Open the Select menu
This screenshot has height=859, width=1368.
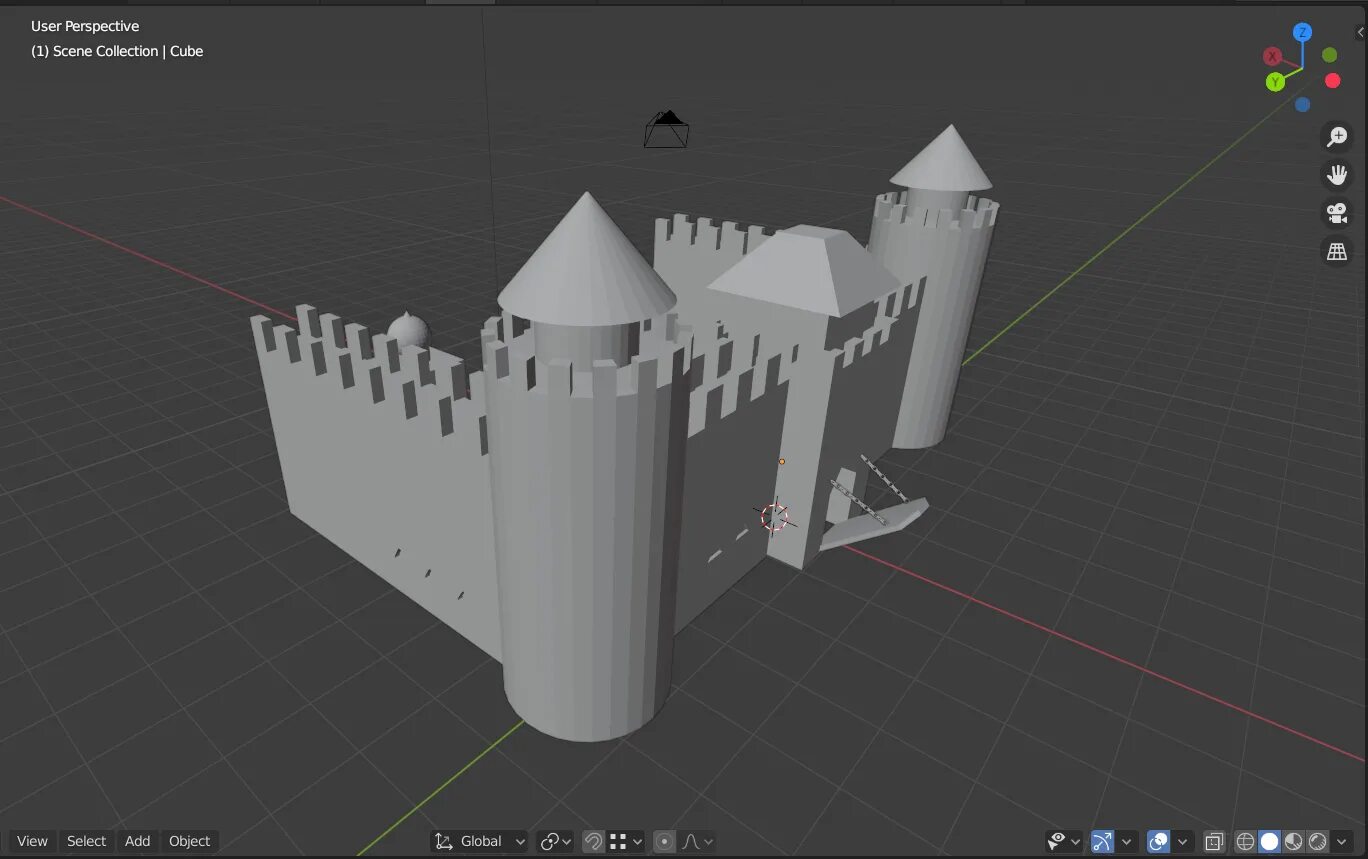coord(86,841)
